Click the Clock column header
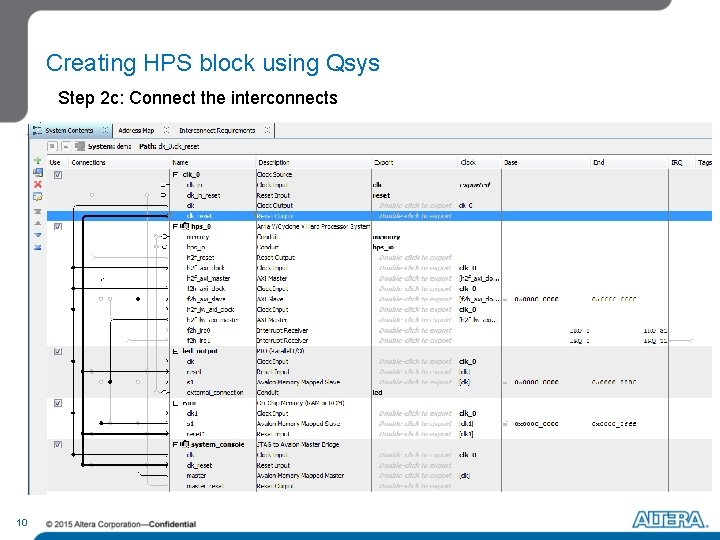 479,162
